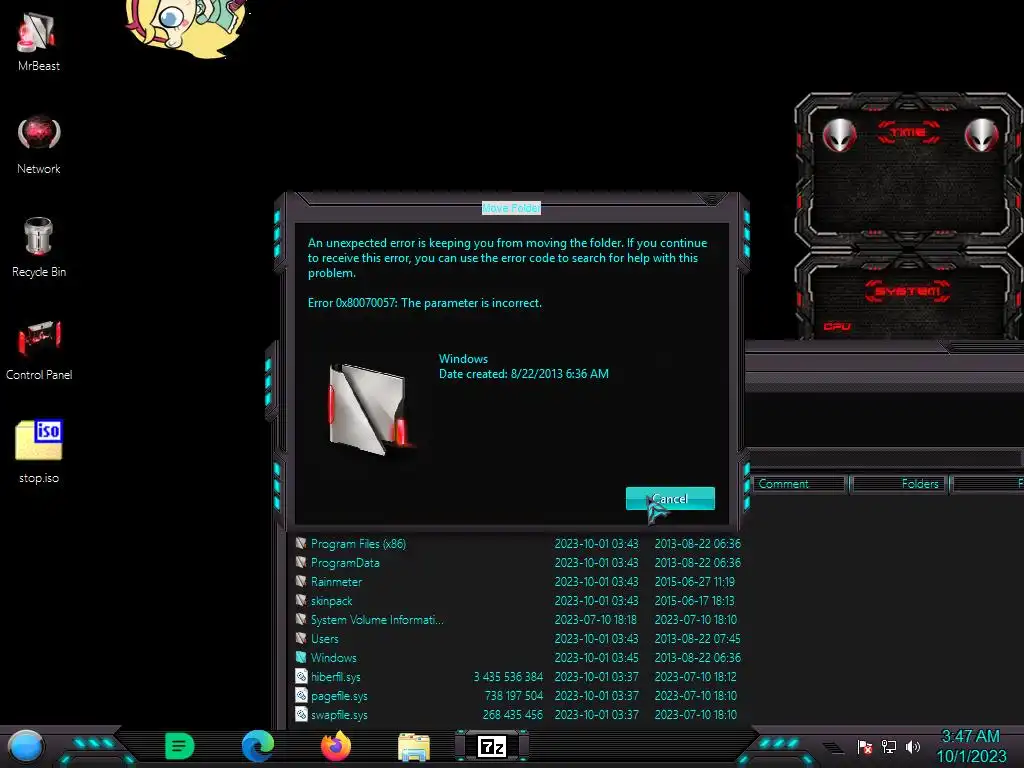Image resolution: width=1024 pixels, height=768 pixels.
Task: Click the 2015-06-27 11:19 created date
Action: point(695,582)
